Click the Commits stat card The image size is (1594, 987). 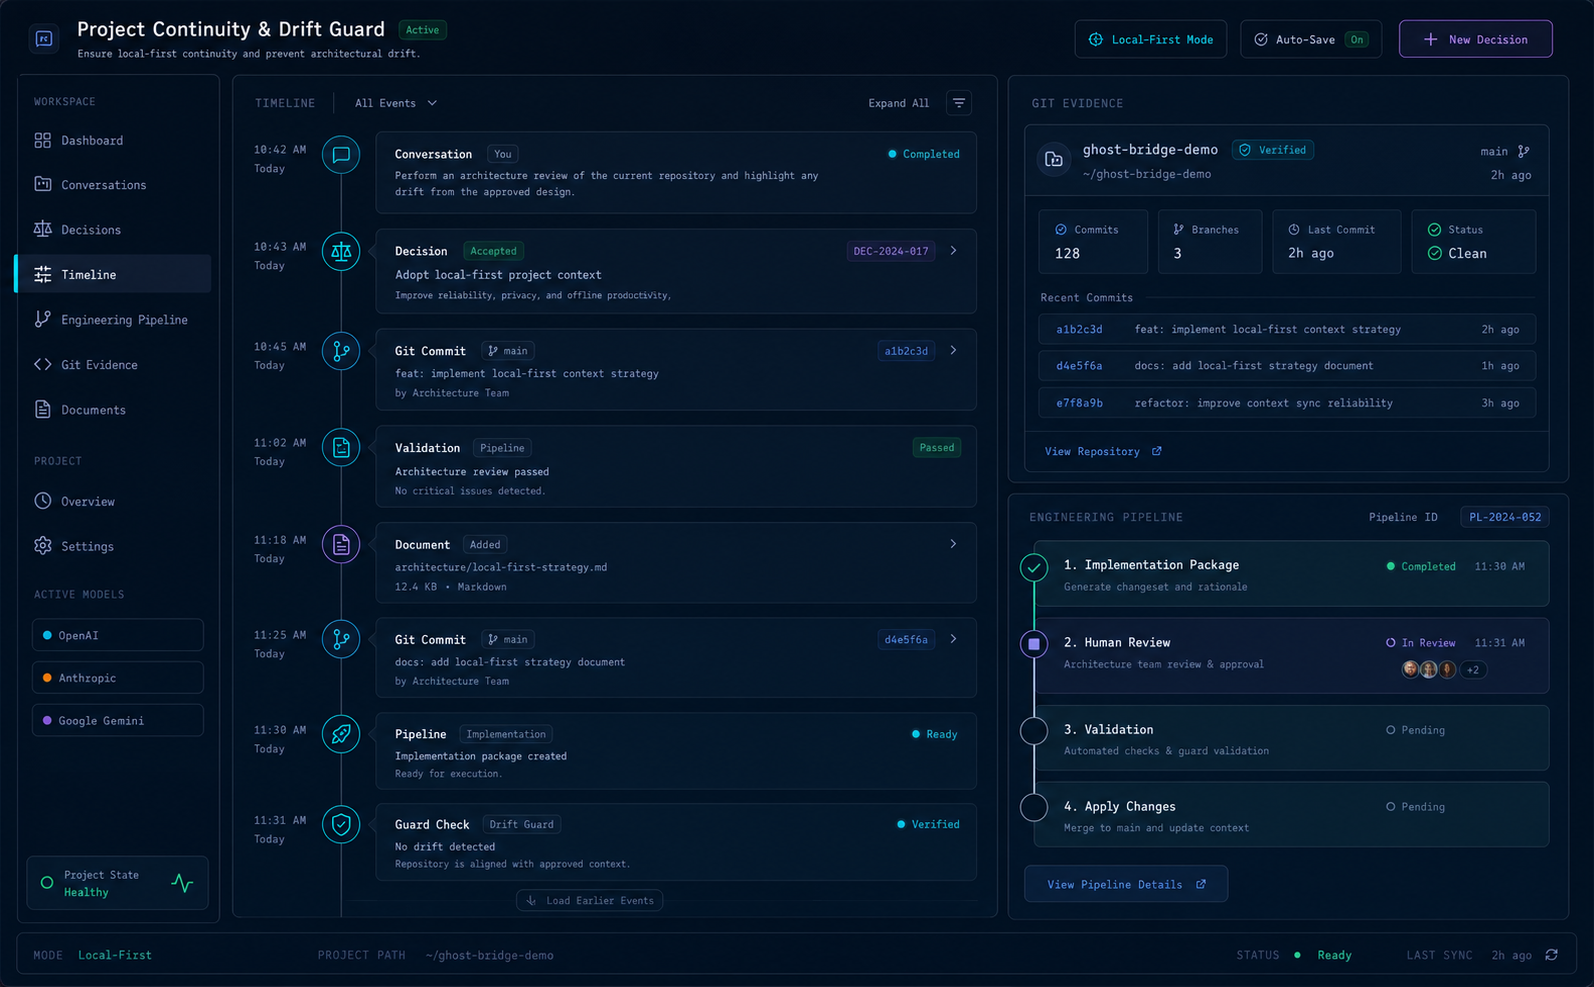[x=1093, y=241]
